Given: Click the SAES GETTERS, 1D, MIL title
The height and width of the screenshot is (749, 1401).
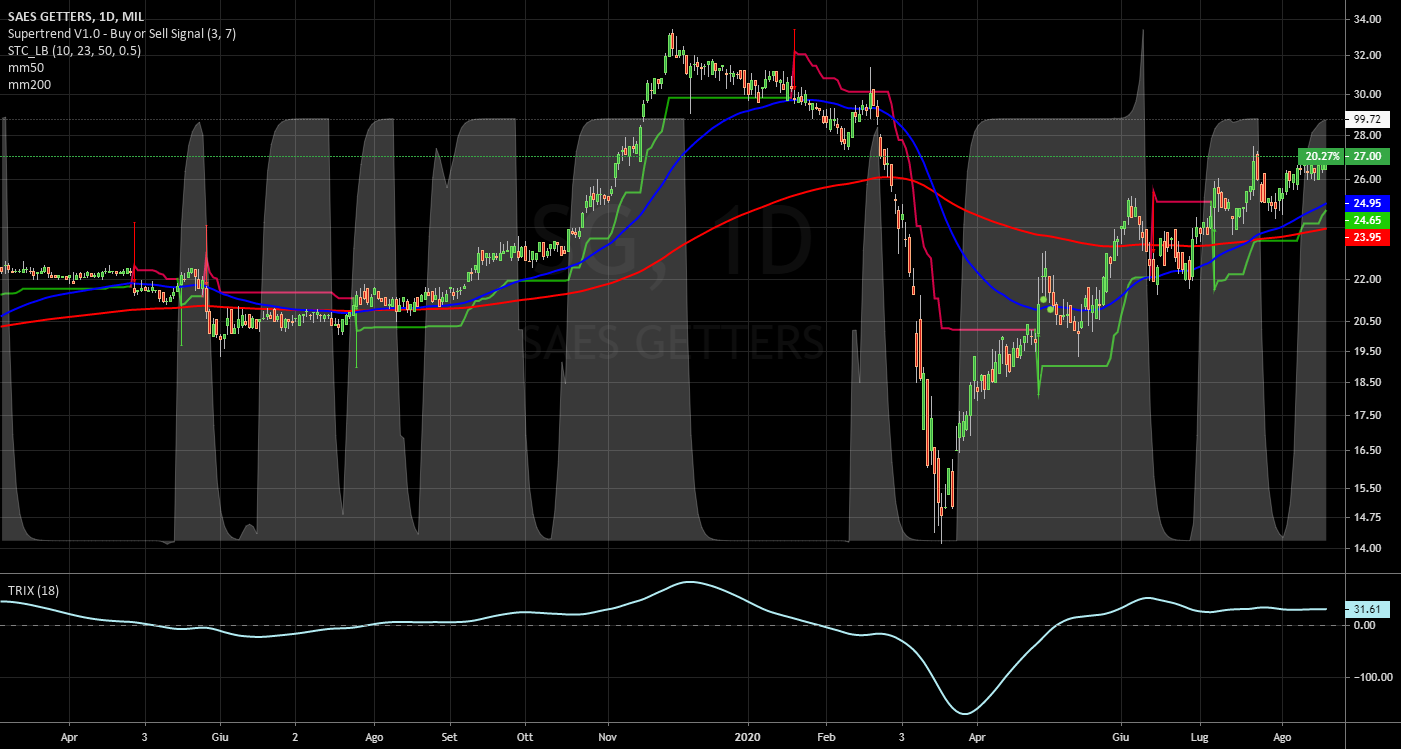Looking at the screenshot, I should tap(74, 17).
